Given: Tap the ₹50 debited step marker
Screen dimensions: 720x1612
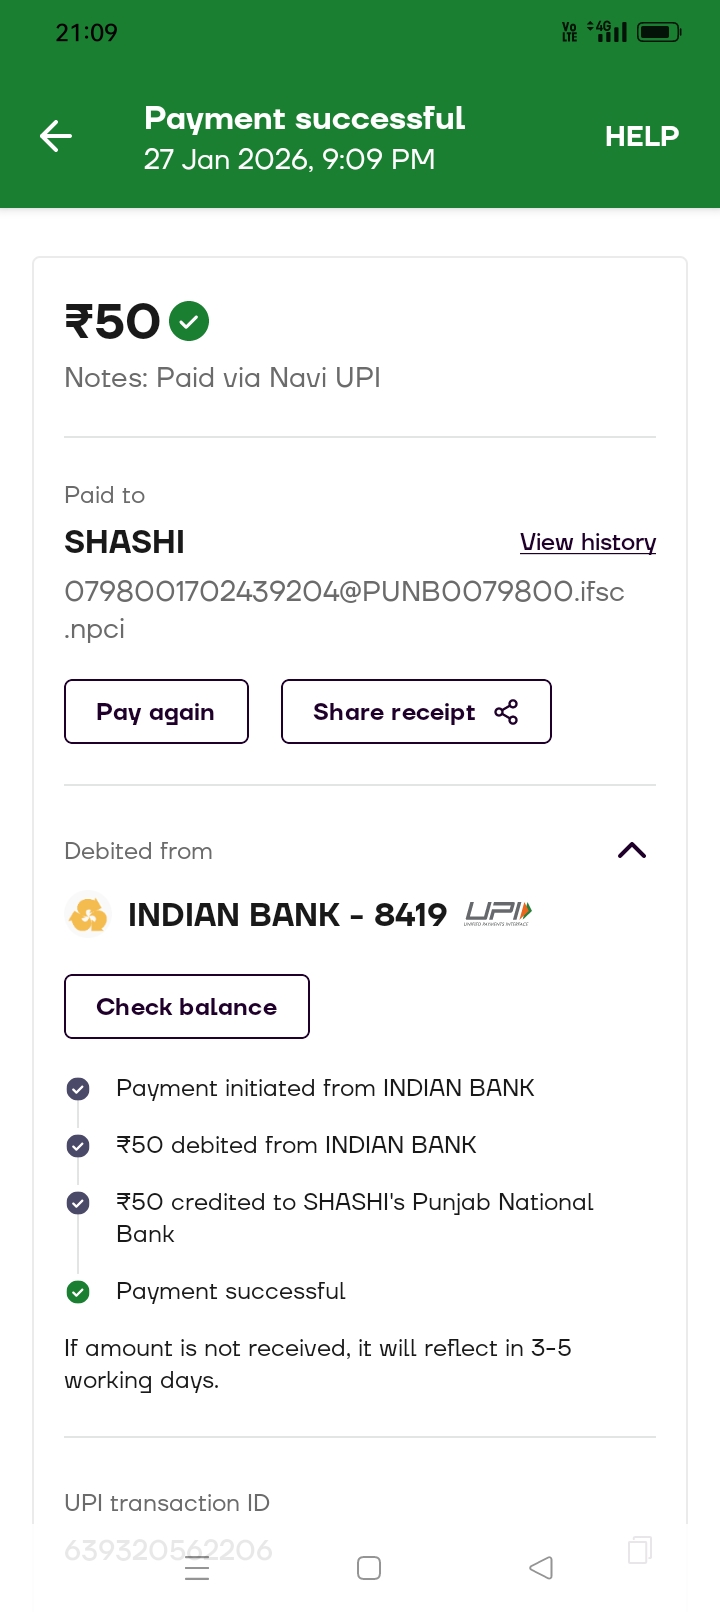Looking at the screenshot, I should [x=78, y=1146].
